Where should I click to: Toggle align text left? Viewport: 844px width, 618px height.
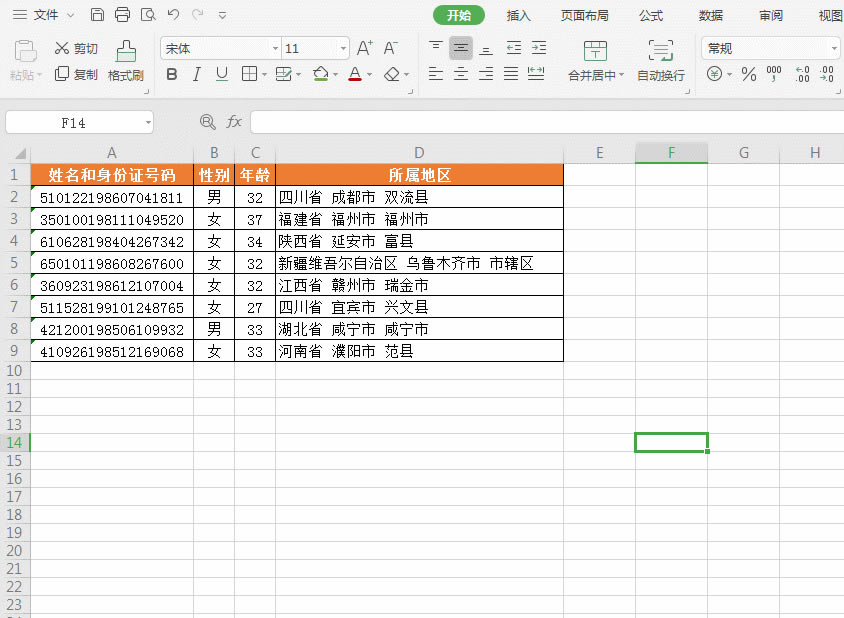tap(435, 74)
